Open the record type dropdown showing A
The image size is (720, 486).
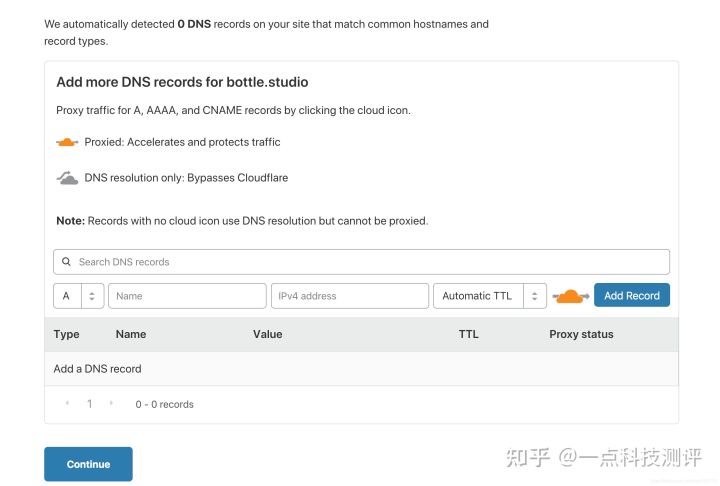click(78, 296)
